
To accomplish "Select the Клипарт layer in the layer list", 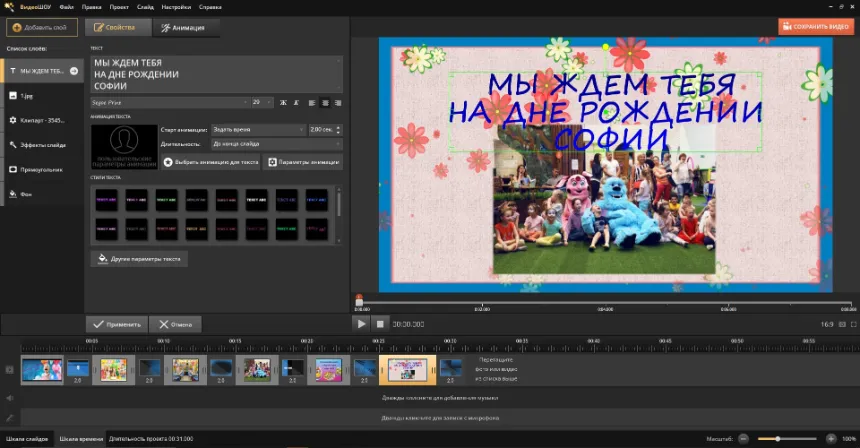I will [41, 120].
